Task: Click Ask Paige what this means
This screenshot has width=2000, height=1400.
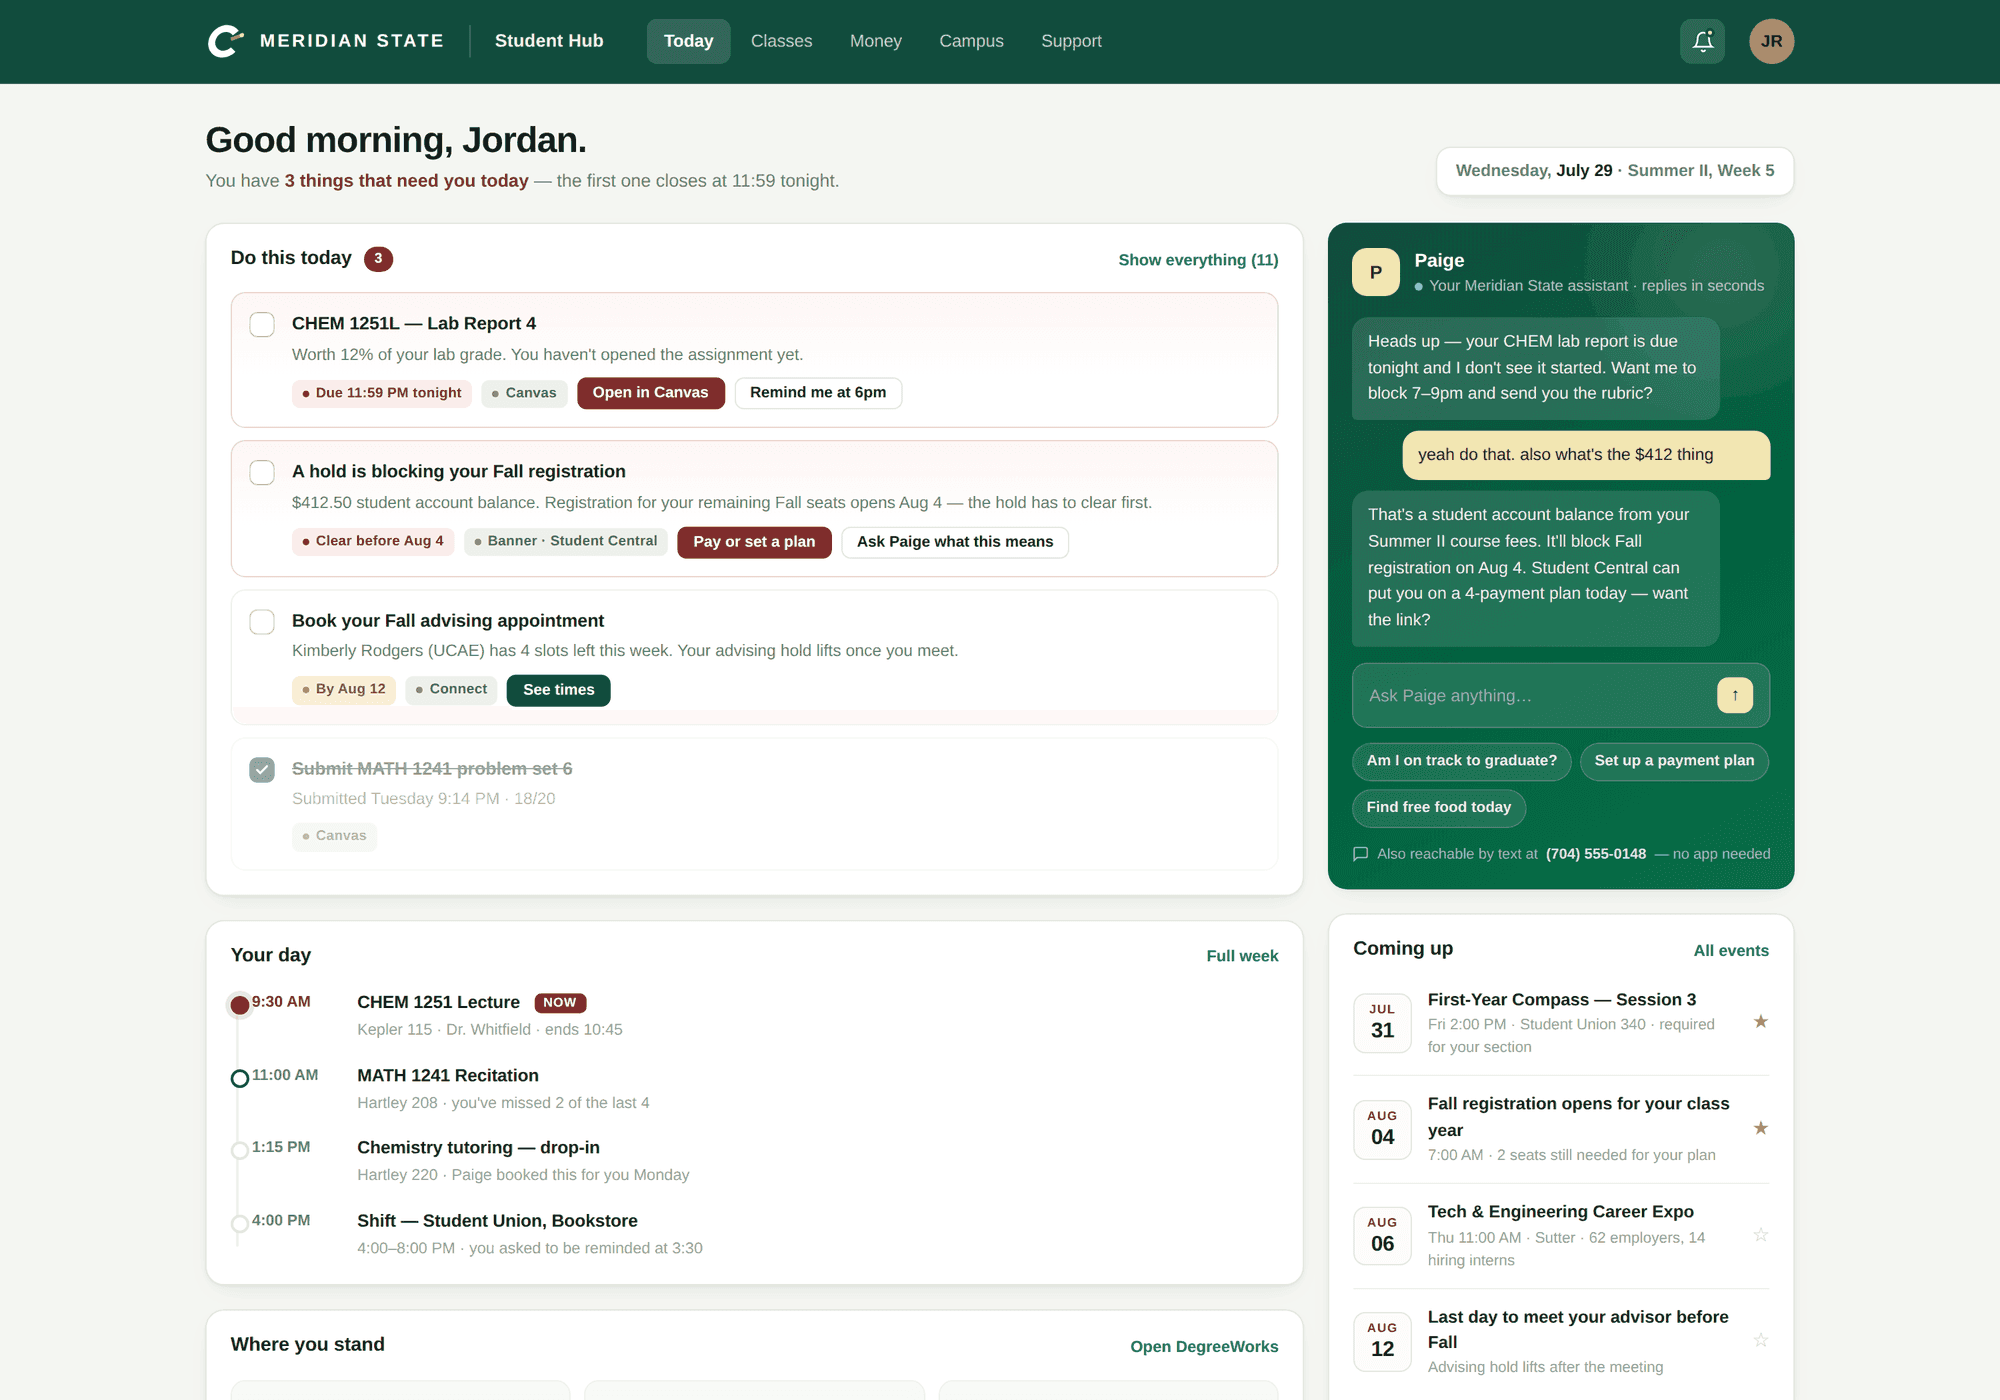Action: 955,542
